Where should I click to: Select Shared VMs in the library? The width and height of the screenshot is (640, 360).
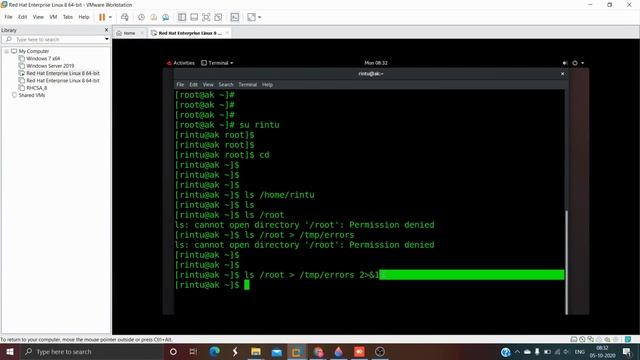click(x=31, y=95)
